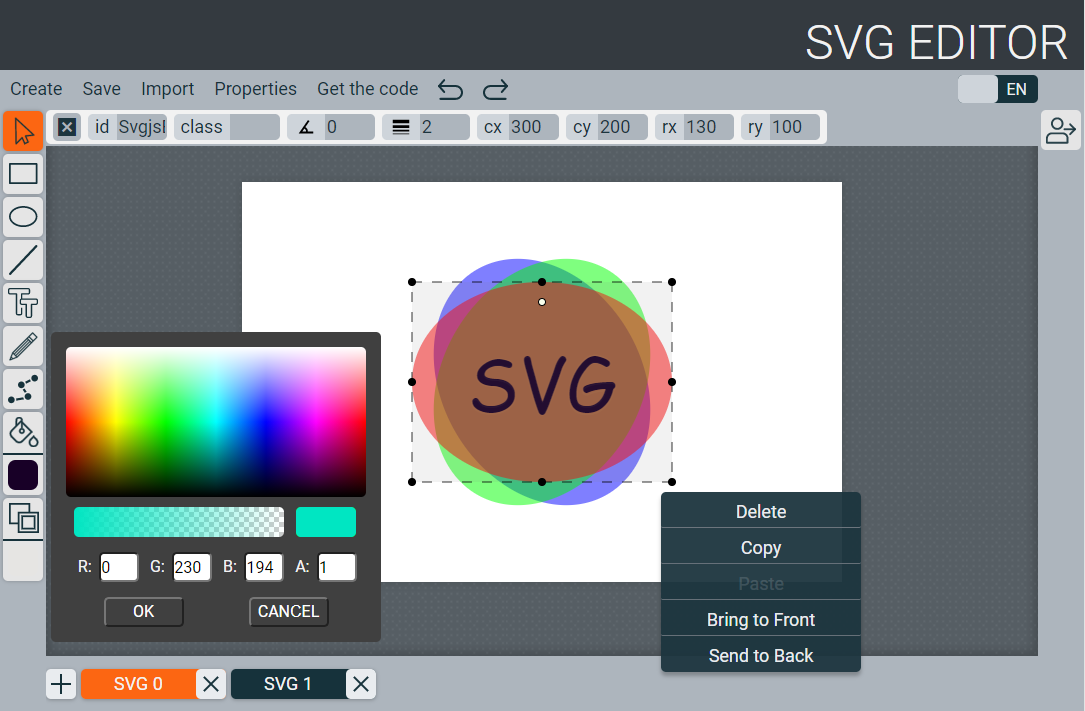Select the Ellipse drawing tool

[x=22, y=217]
